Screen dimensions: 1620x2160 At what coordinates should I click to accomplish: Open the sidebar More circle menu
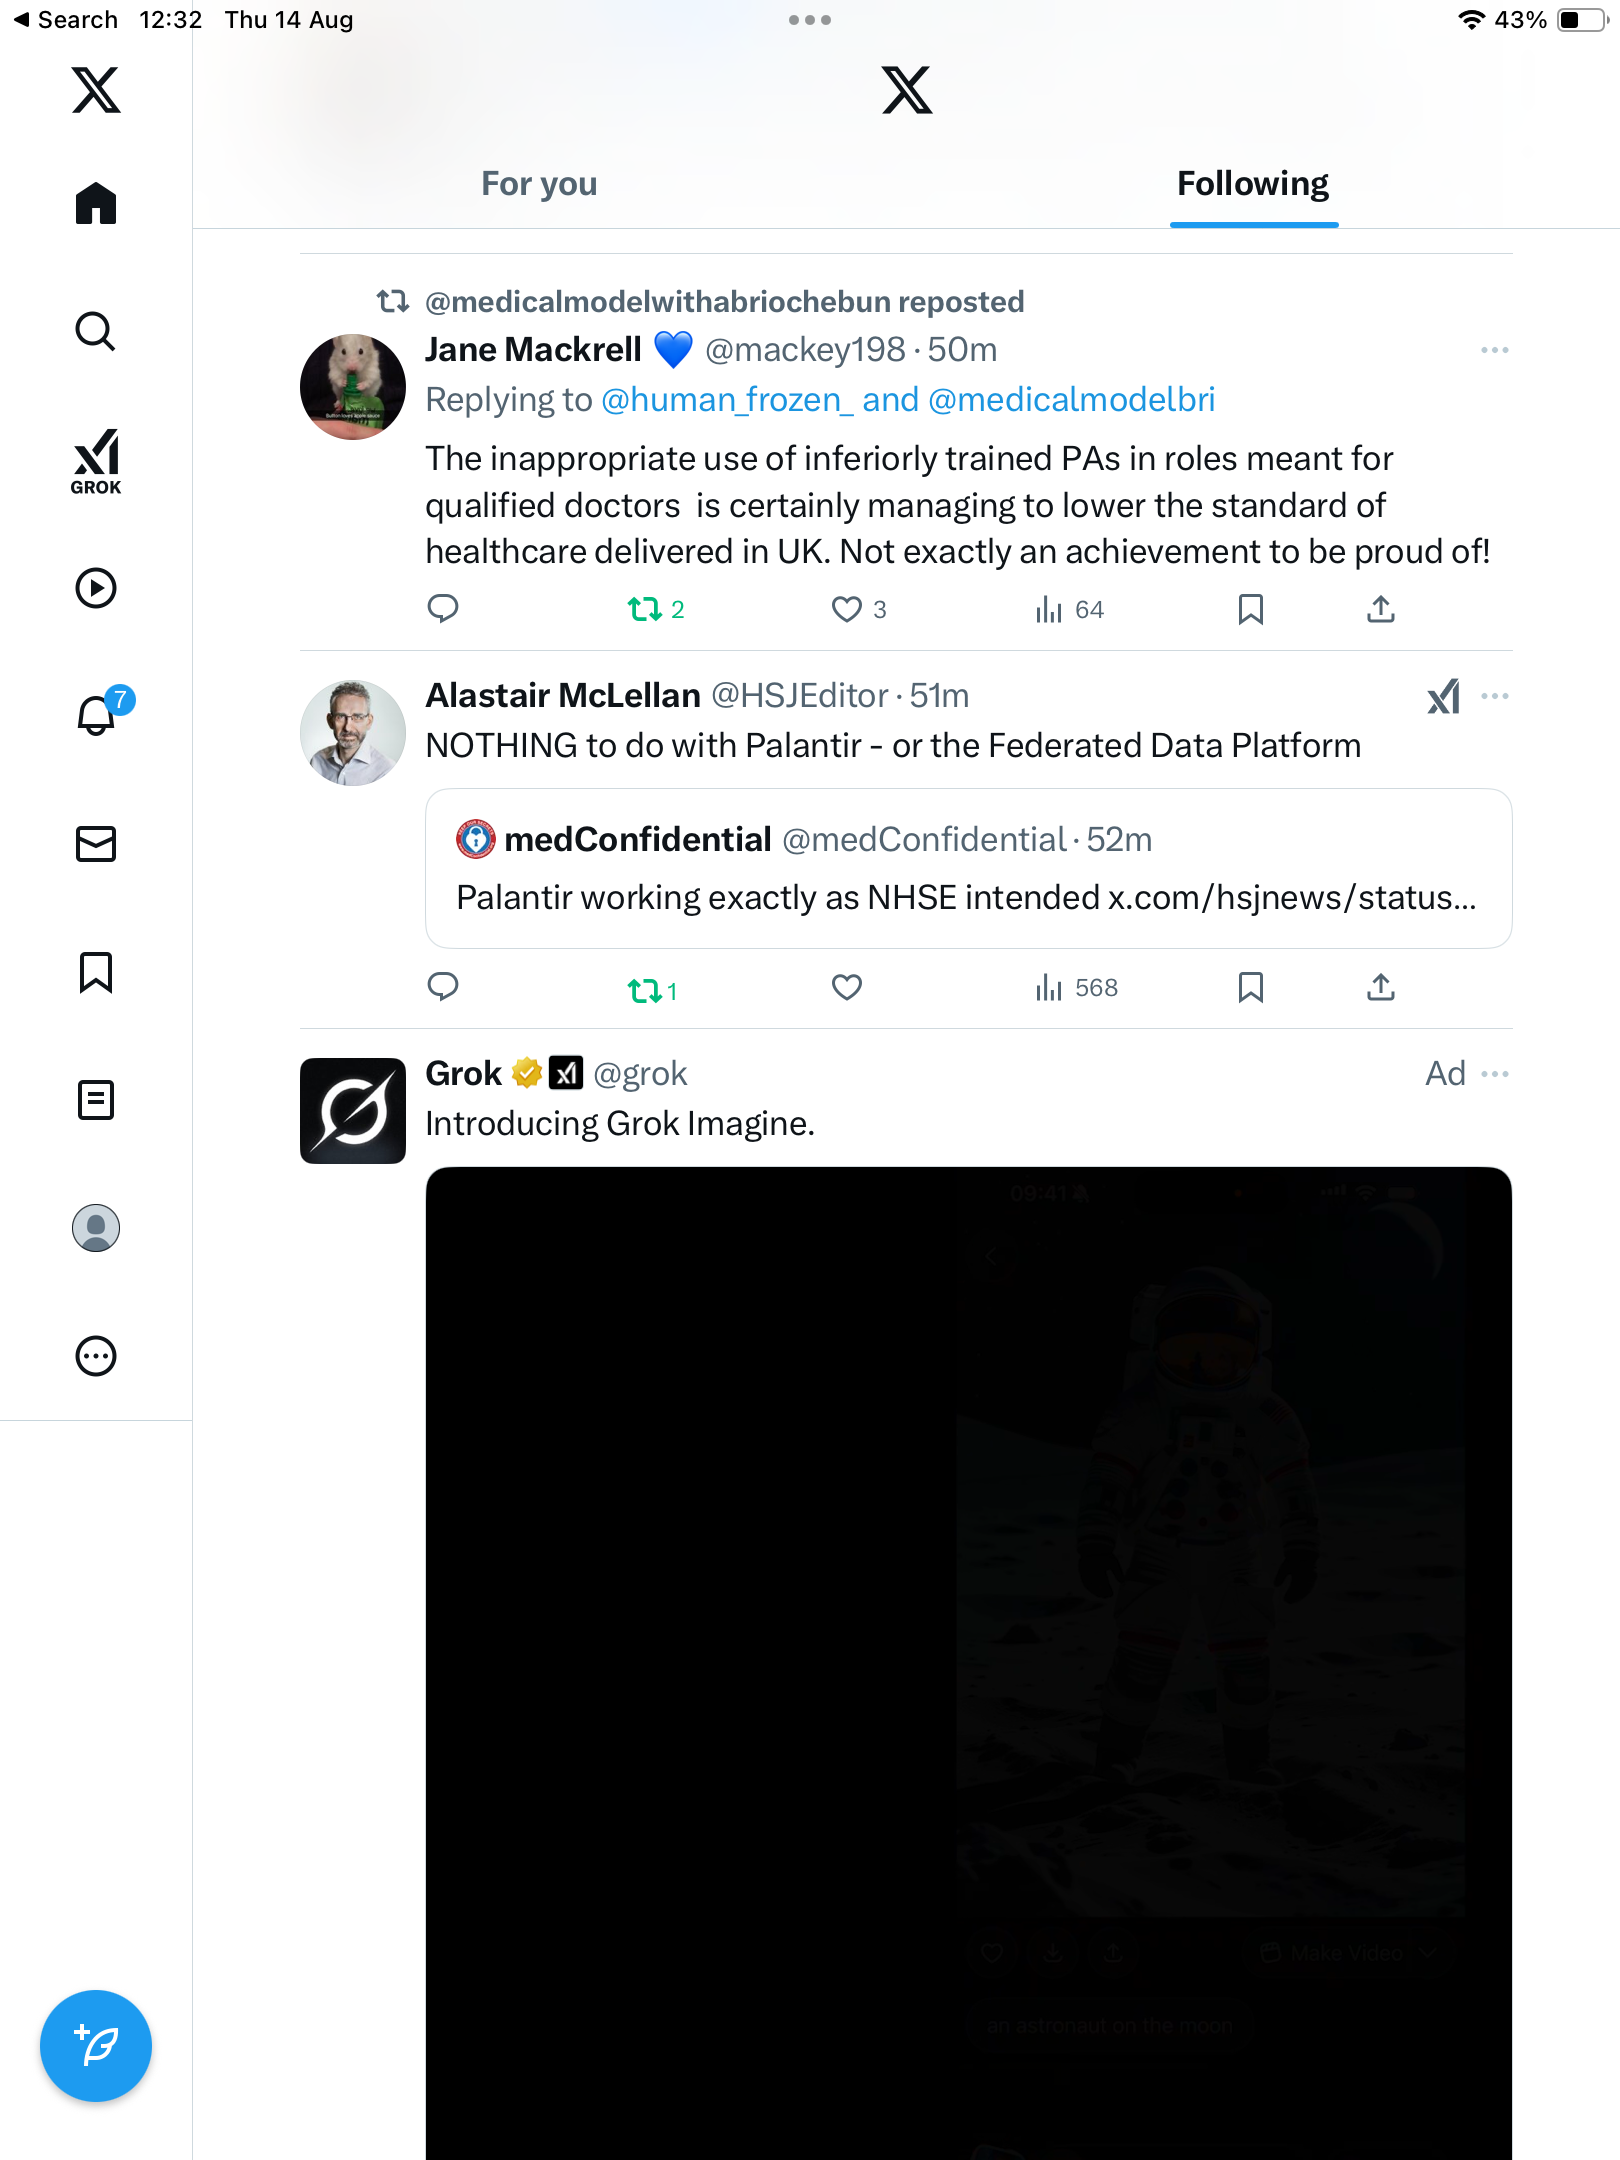[x=96, y=1356]
